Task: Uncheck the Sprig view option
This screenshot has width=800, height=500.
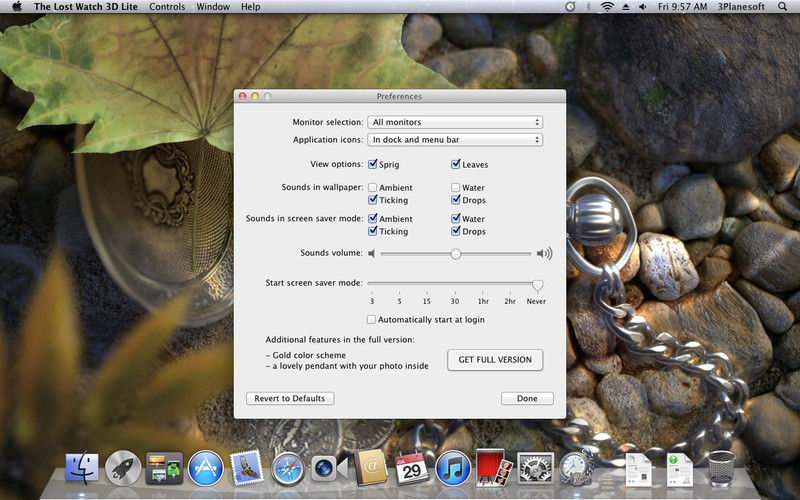Action: (x=372, y=164)
